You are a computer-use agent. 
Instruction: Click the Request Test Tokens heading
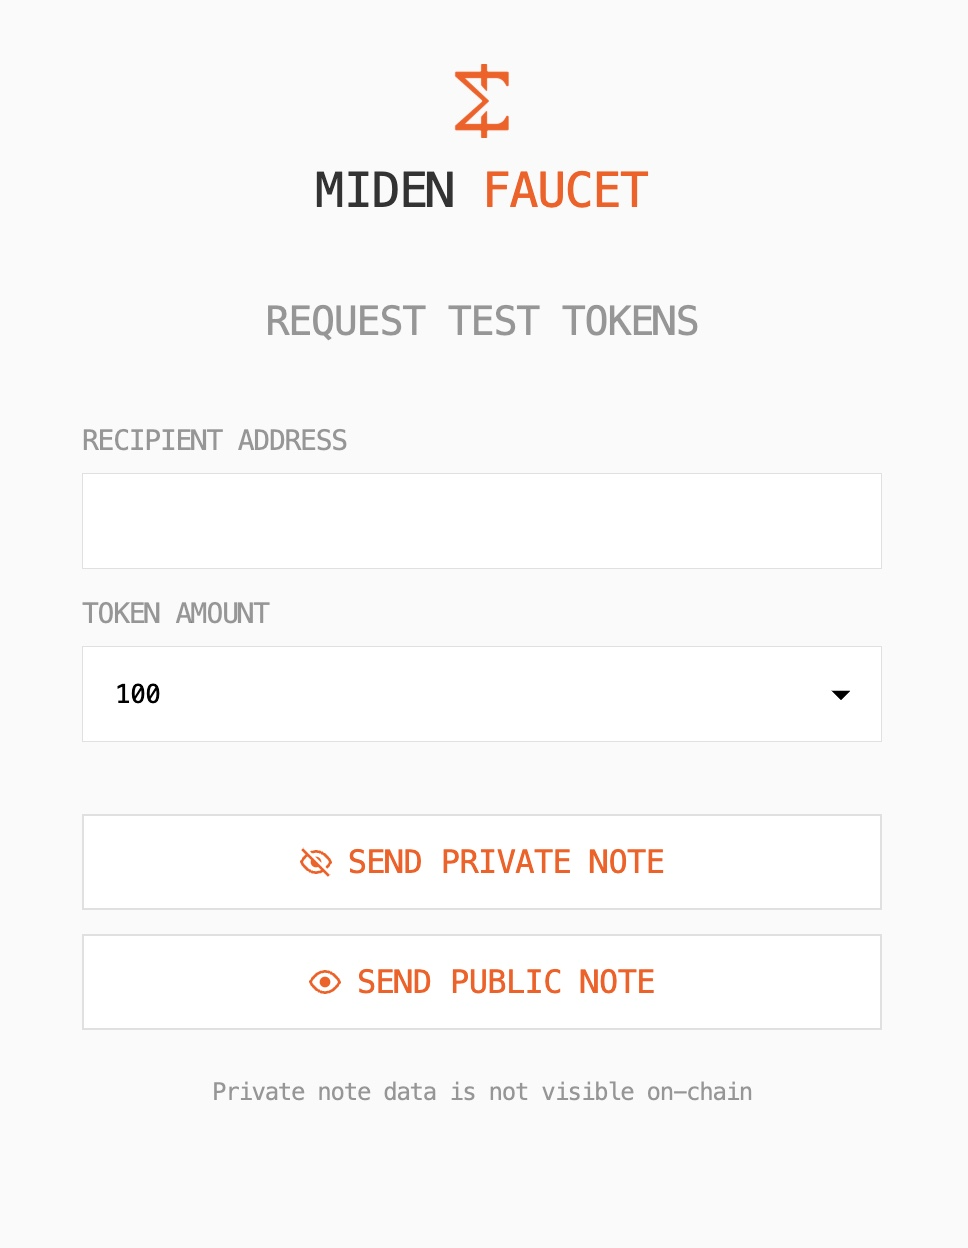click(x=482, y=321)
